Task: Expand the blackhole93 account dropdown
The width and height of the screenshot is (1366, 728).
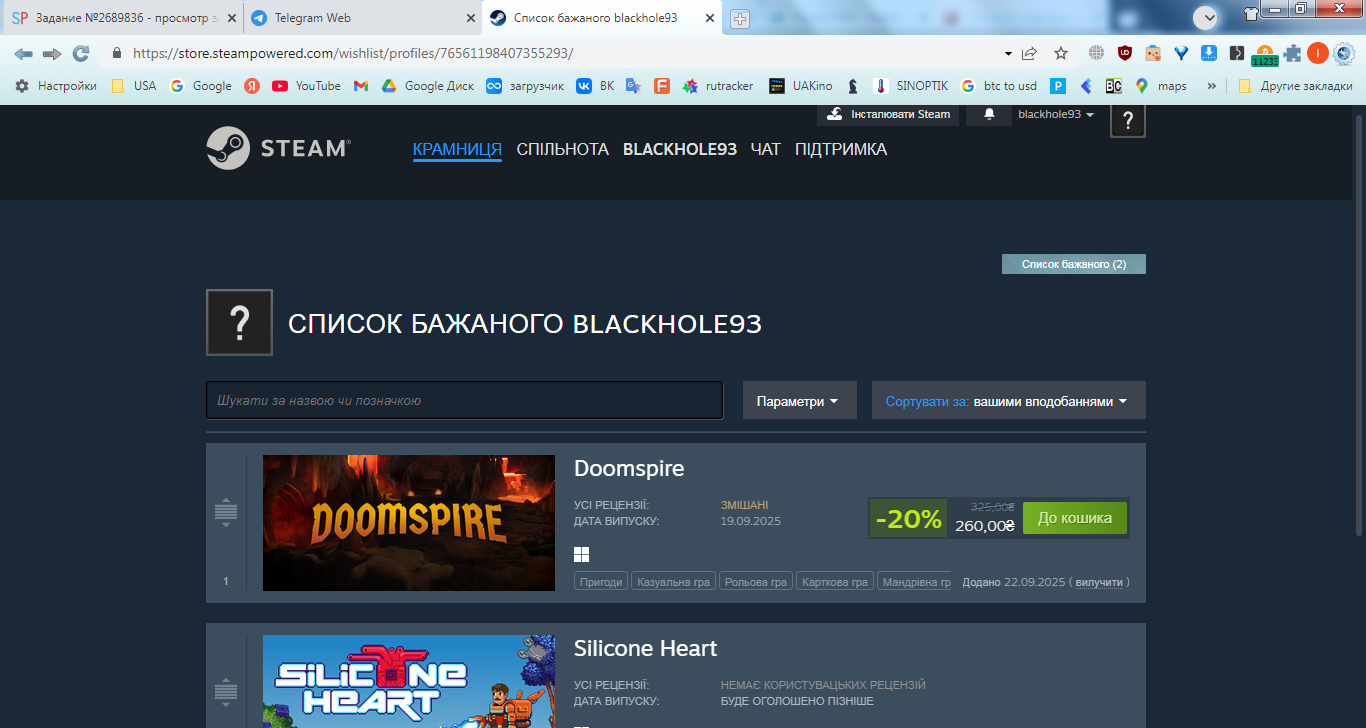Action: coord(1056,115)
